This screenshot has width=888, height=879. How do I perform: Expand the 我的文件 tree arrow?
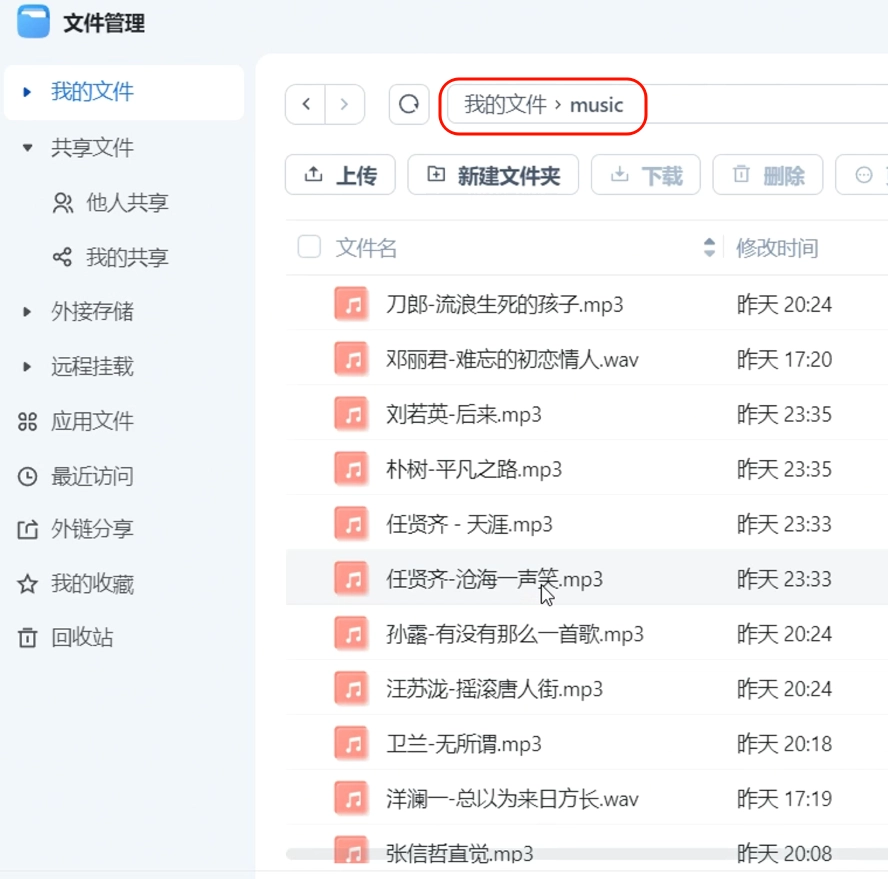27,92
